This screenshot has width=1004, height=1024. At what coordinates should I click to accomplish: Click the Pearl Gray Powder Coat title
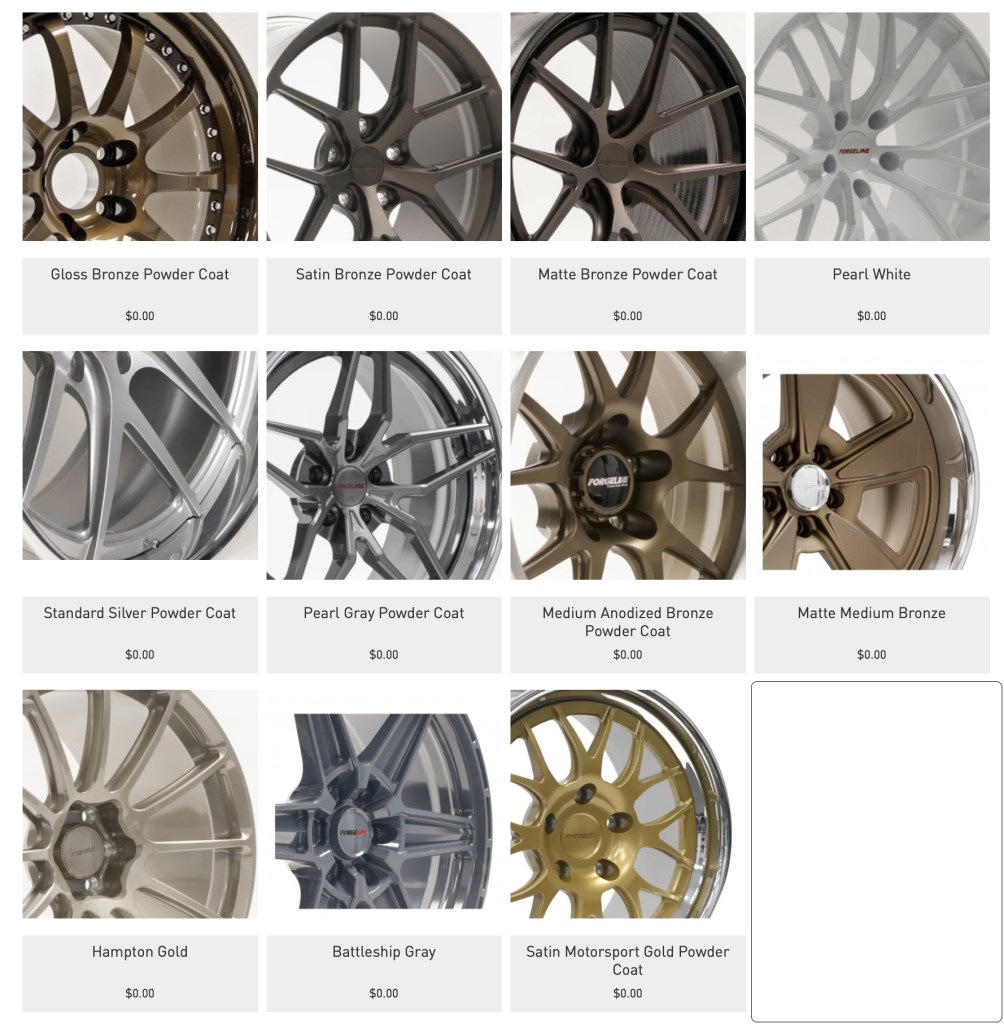(x=384, y=613)
